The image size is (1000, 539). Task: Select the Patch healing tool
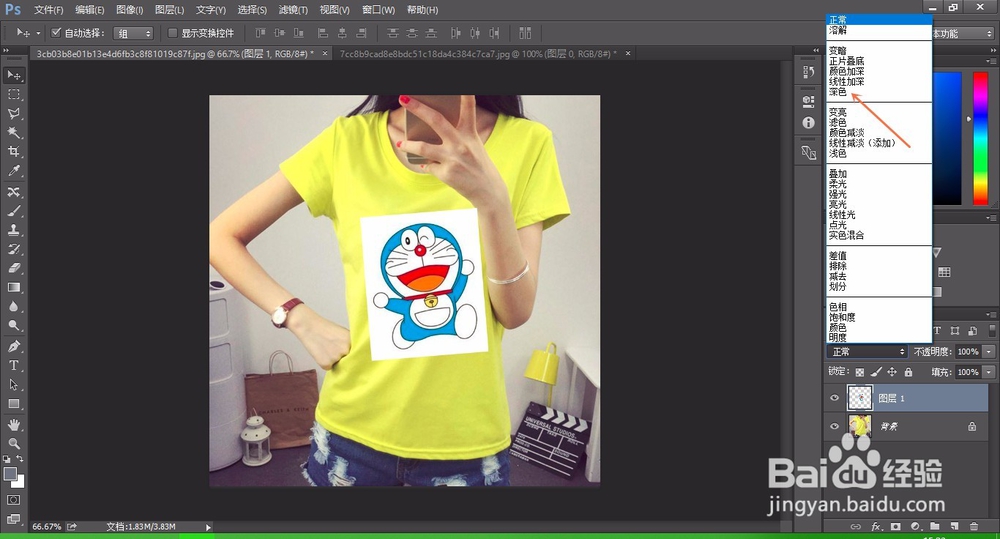[13, 192]
